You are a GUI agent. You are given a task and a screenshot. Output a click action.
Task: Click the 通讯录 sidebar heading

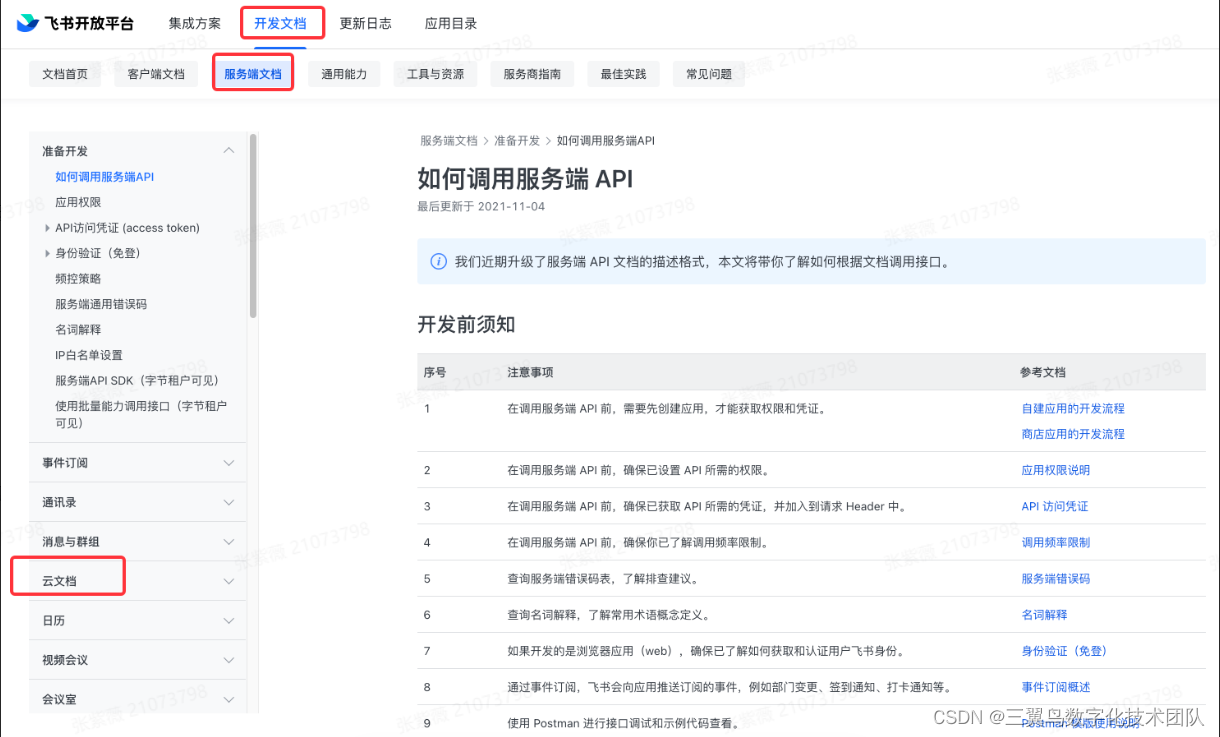click(x=59, y=502)
